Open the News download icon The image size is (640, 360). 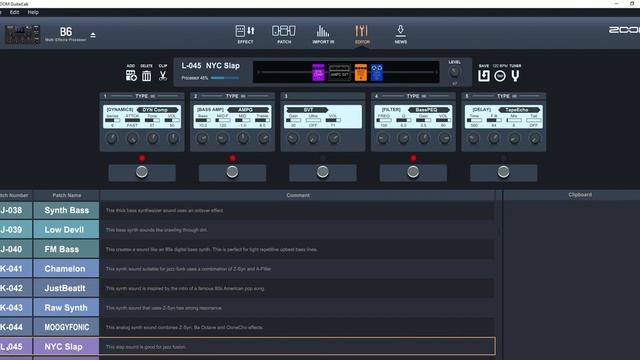pos(400,34)
